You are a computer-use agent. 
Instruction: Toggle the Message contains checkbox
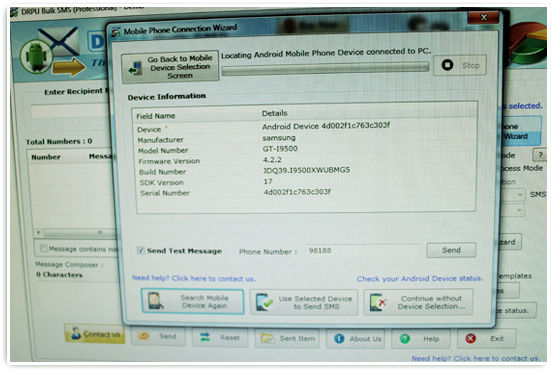[x=44, y=248]
